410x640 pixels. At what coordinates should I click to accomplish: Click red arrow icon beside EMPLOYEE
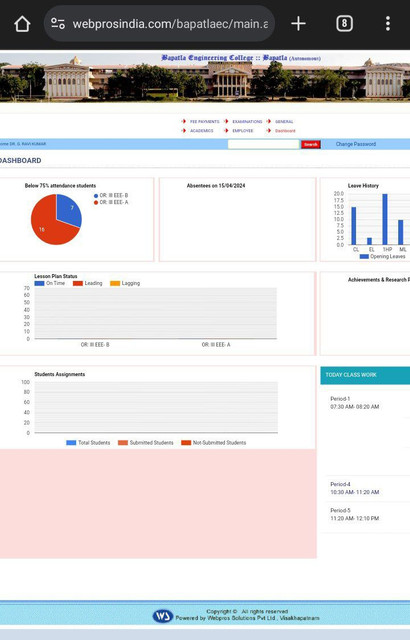point(226,130)
